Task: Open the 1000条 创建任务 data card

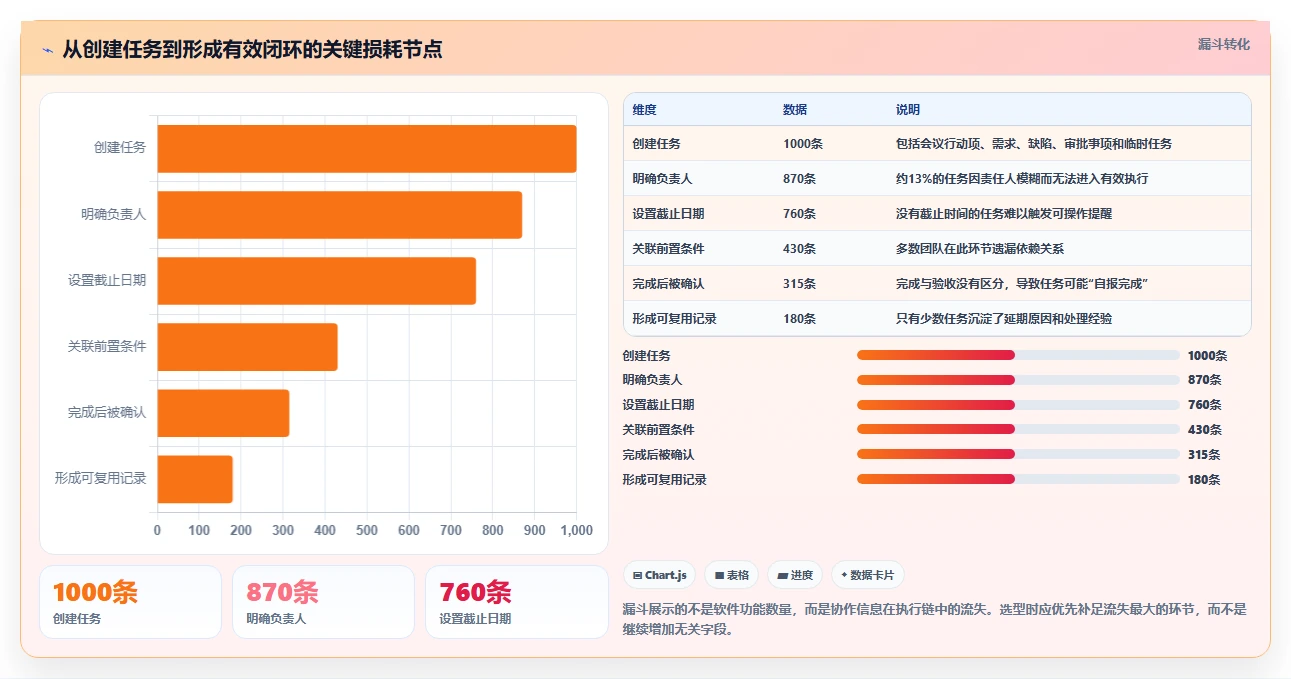Action: pyautogui.click(x=130, y=602)
